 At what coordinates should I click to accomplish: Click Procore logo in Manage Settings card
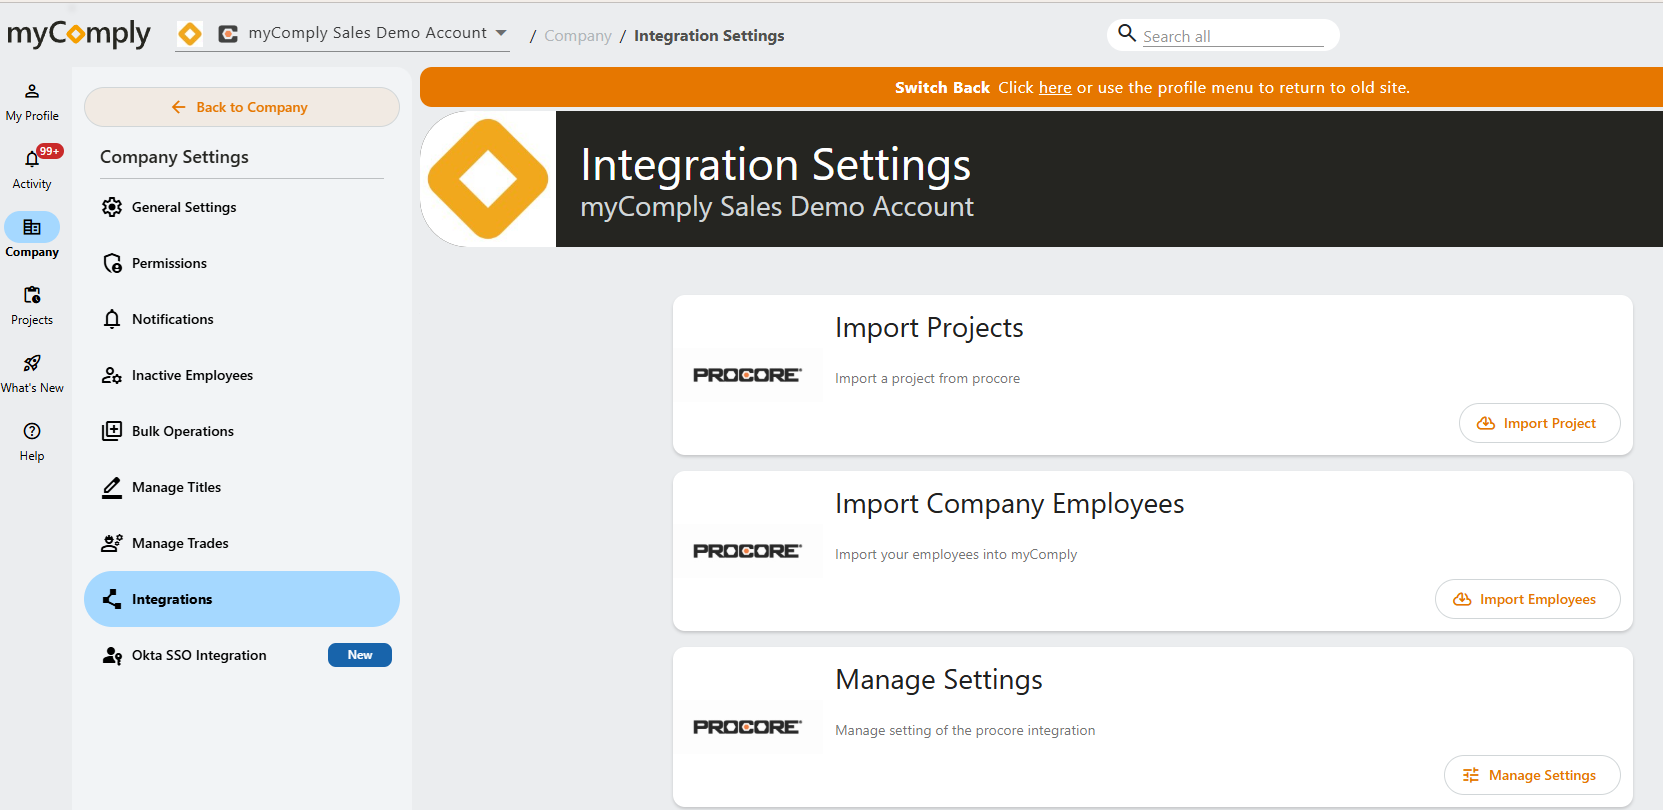747,727
